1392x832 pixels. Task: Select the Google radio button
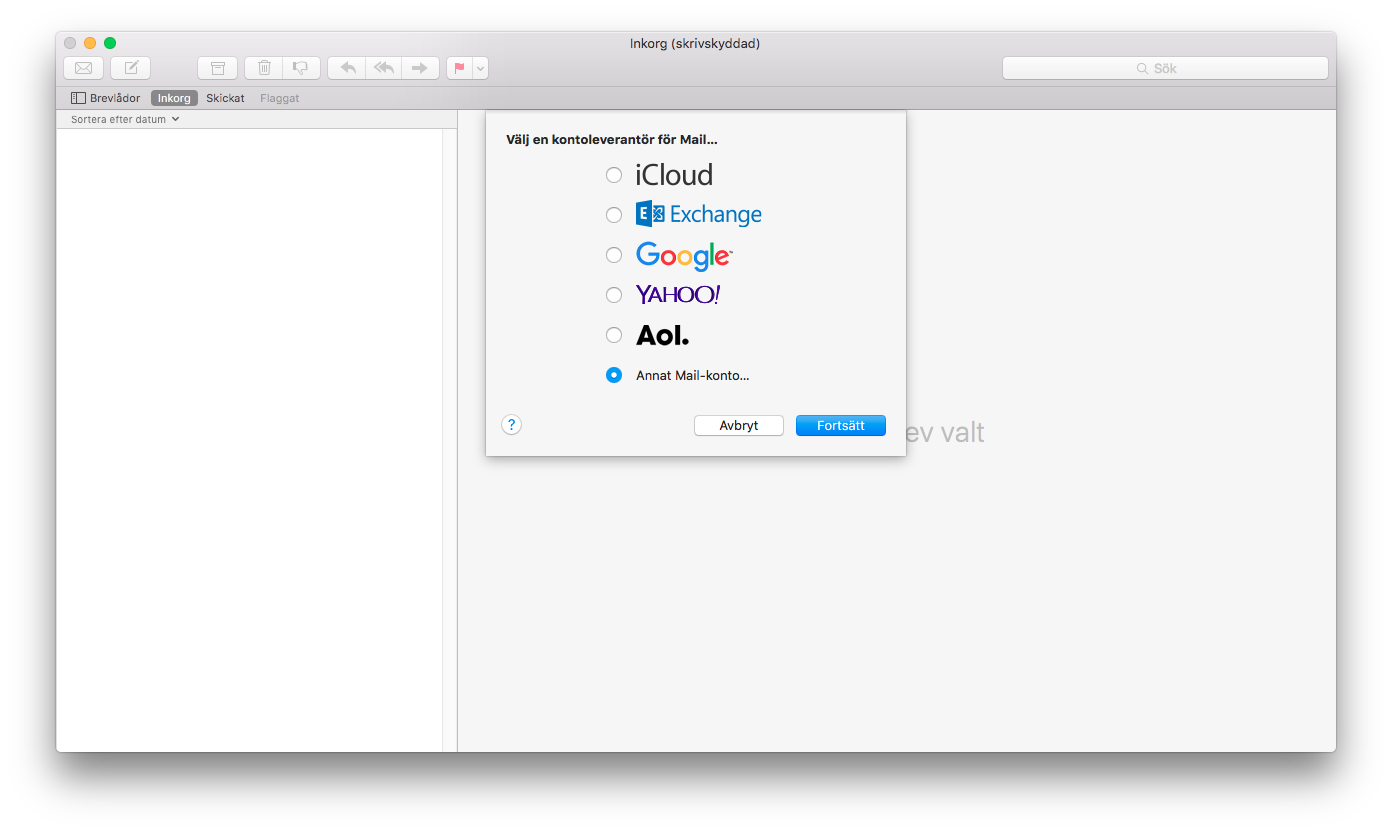pos(614,255)
